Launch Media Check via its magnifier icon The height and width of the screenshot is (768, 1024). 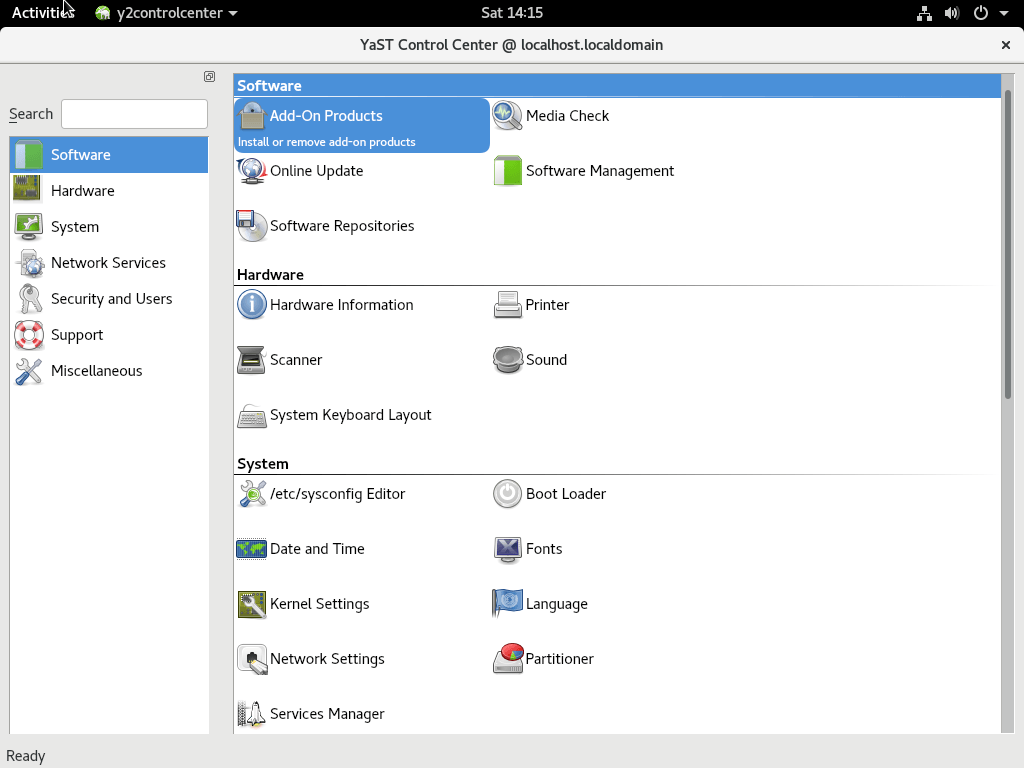(507, 116)
